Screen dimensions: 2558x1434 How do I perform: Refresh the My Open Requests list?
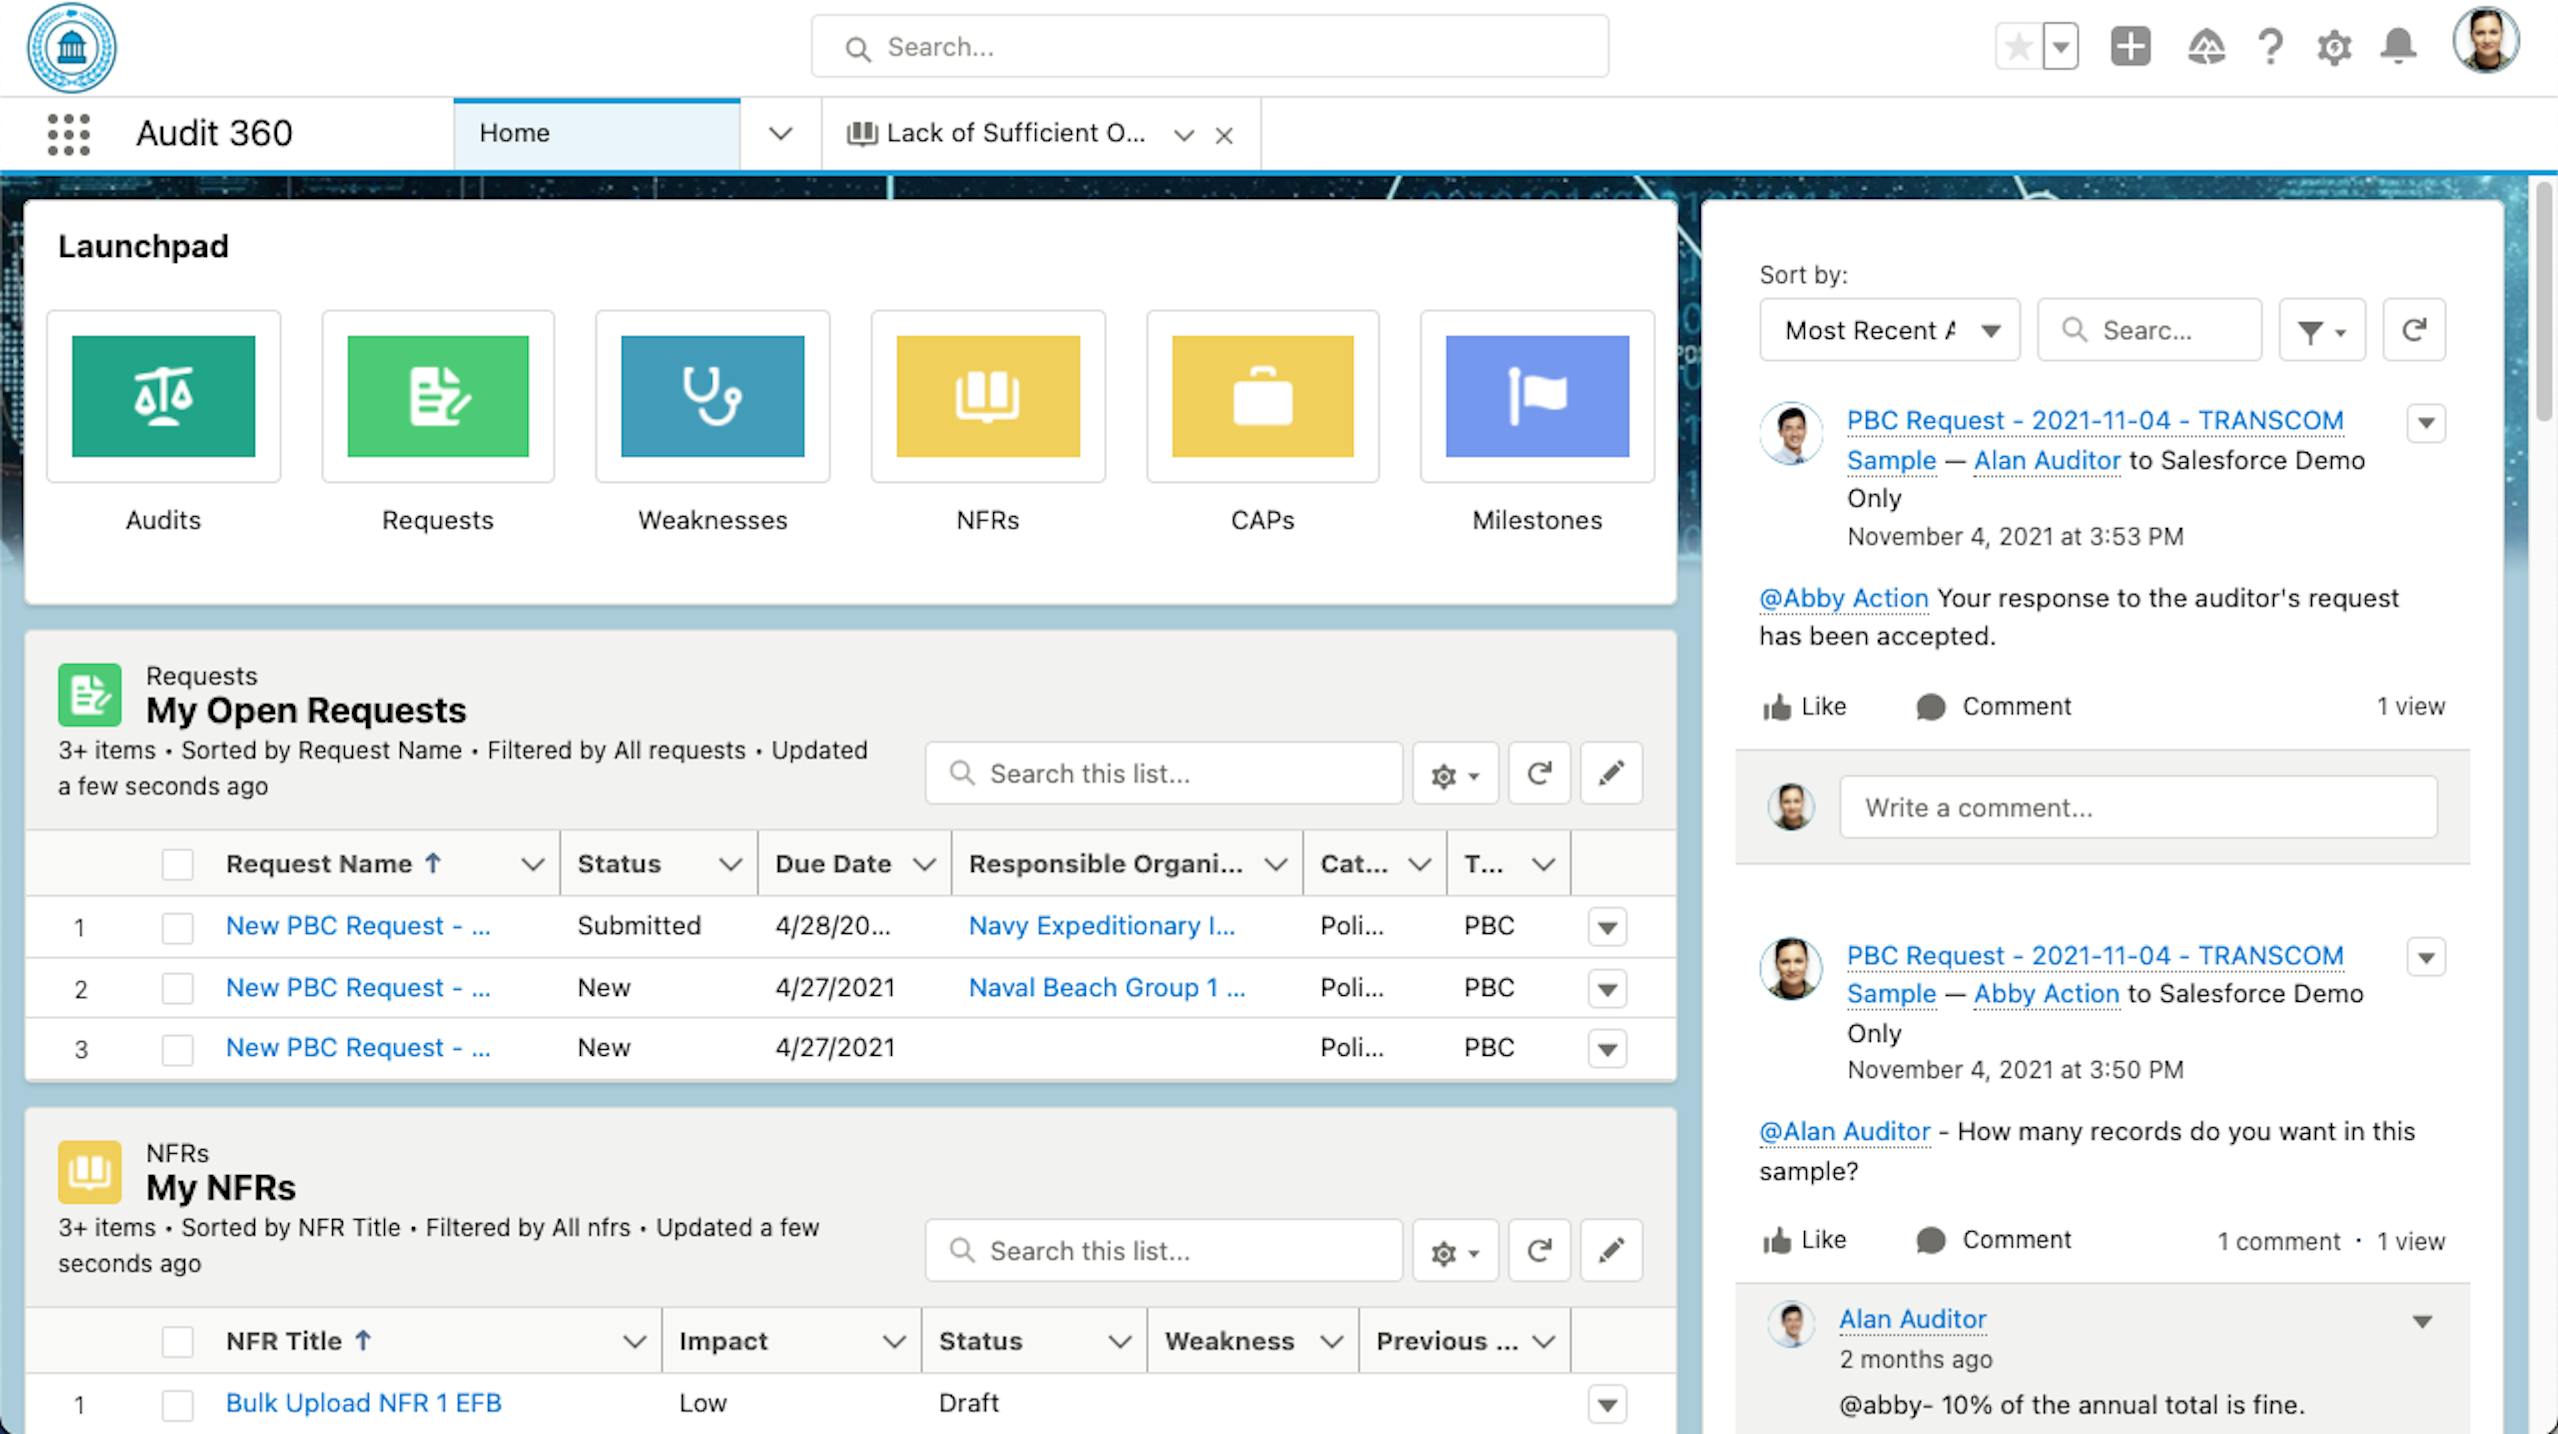pyautogui.click(x=1539, y=773)
